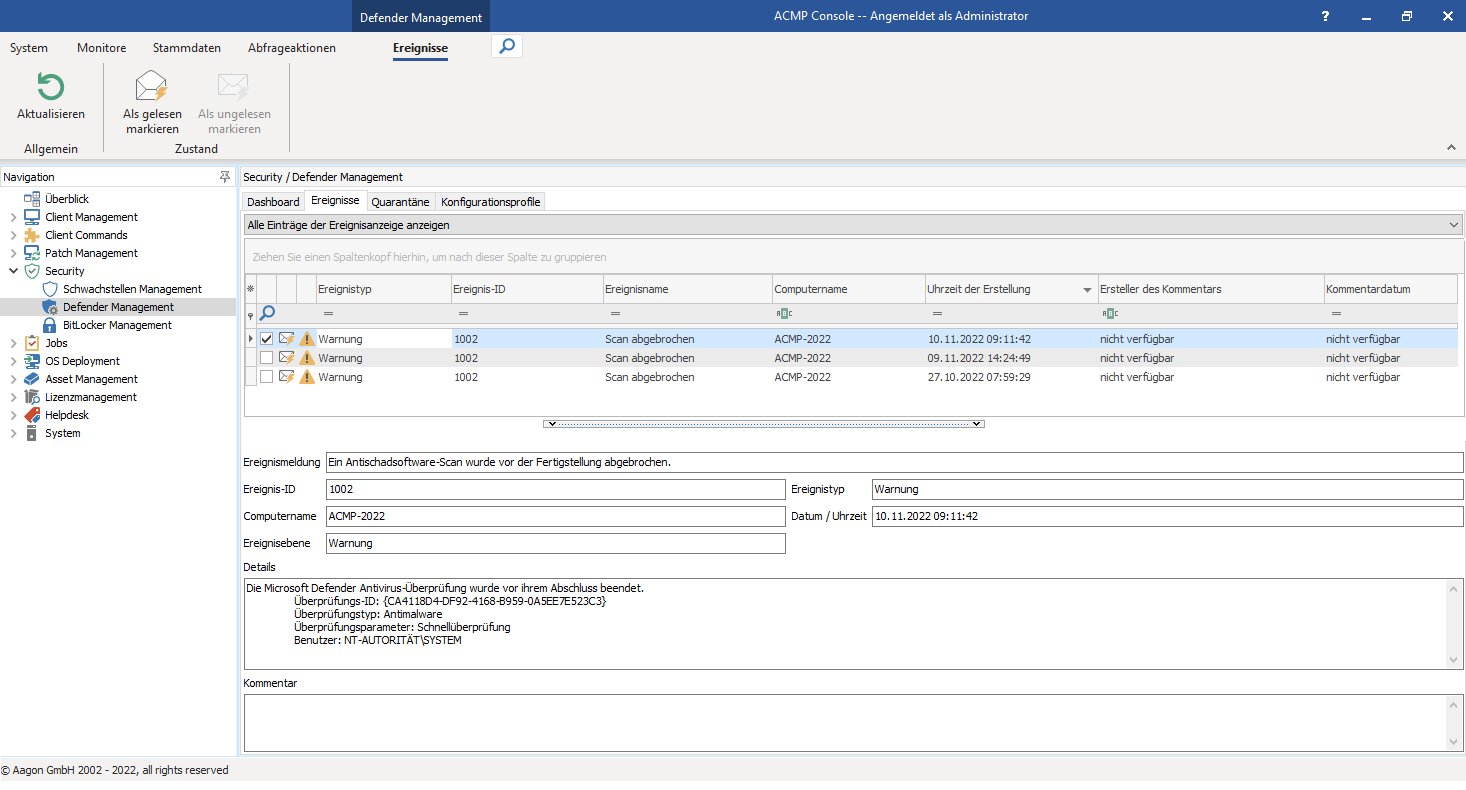The height and width of the screenshot is (790, 1466).
Task: Switch to the Quarantäne tab
Action: [400, 202]
